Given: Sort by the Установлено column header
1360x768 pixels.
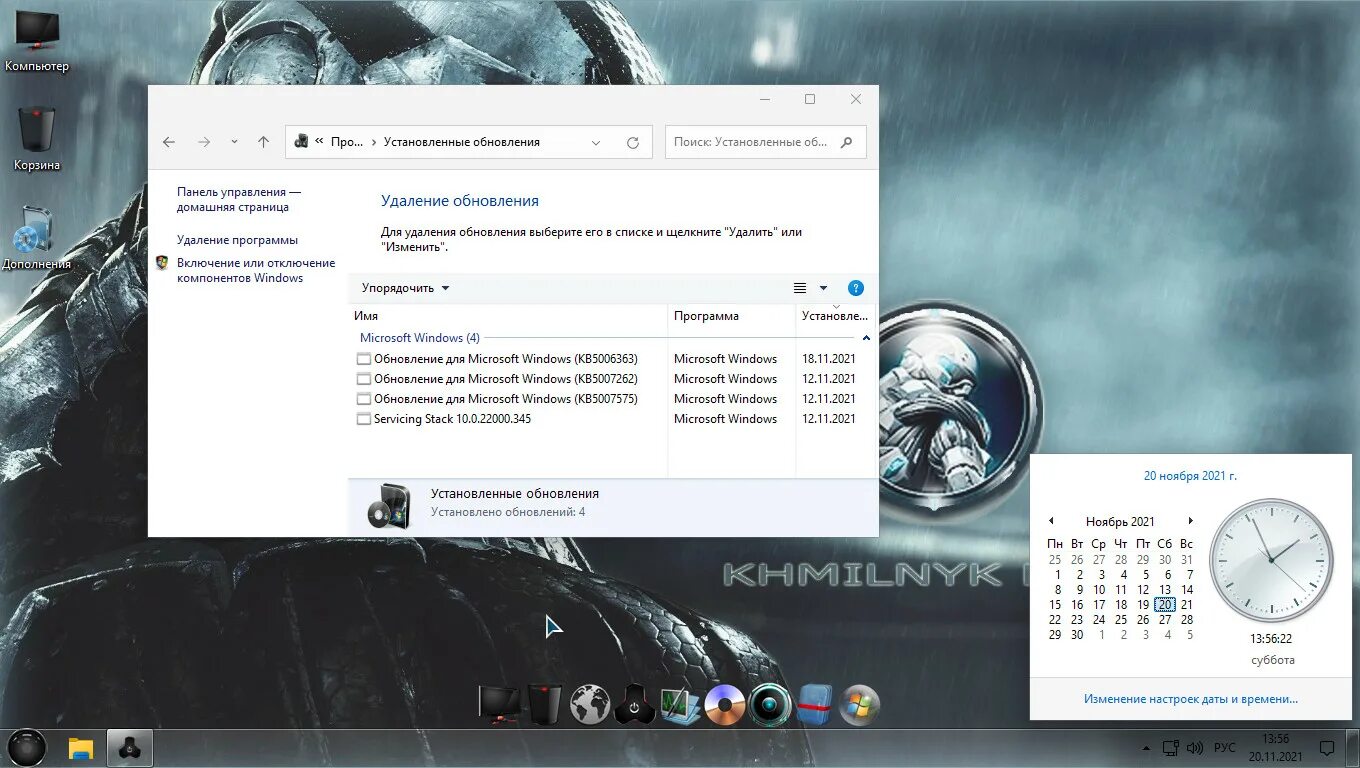Looking at the screenshot, I should pos(835,316).
